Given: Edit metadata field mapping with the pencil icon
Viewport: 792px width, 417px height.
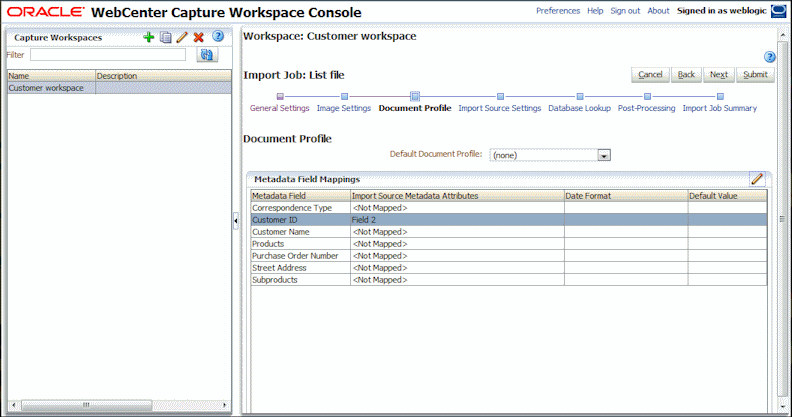Looking at the screenshot, I should pos(757,179).
